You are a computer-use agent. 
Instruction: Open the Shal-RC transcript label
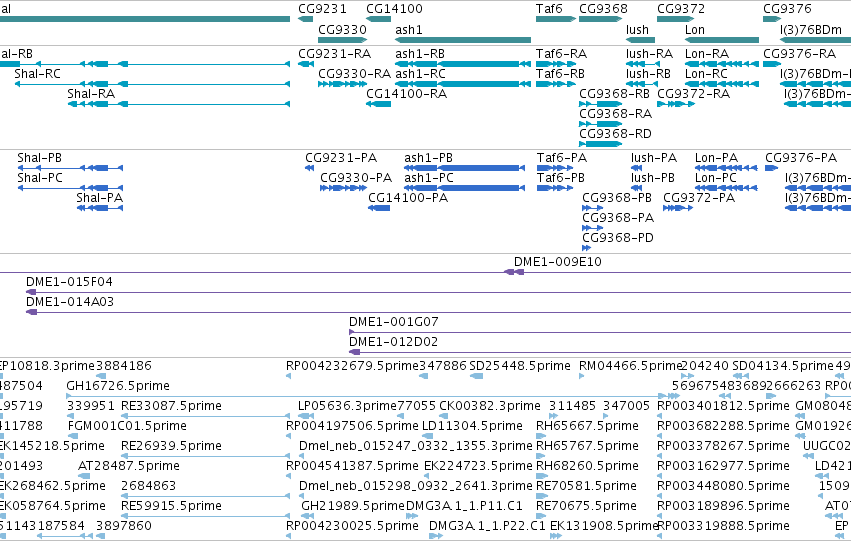[37, 74]
